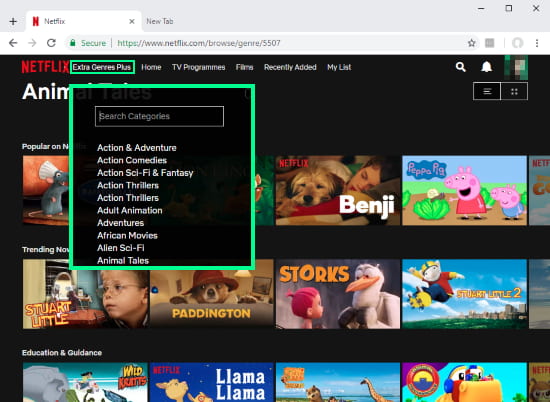Click the Netflix logo
Viewport: 550px width, 402px height.
tap(45, 67)
